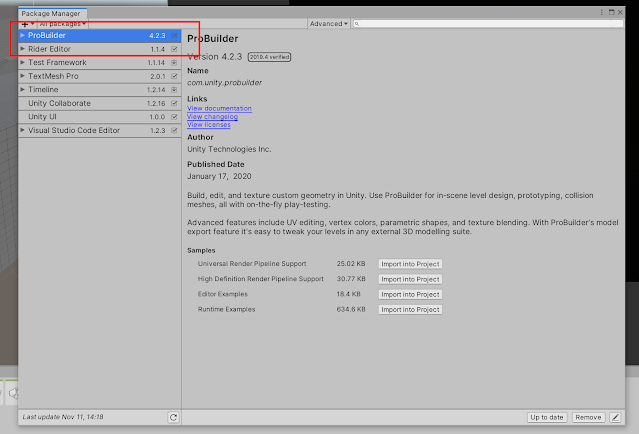Click the installed check icon for ProBuilder
This screenshot has height=434, width=639.
pos(174,35)
